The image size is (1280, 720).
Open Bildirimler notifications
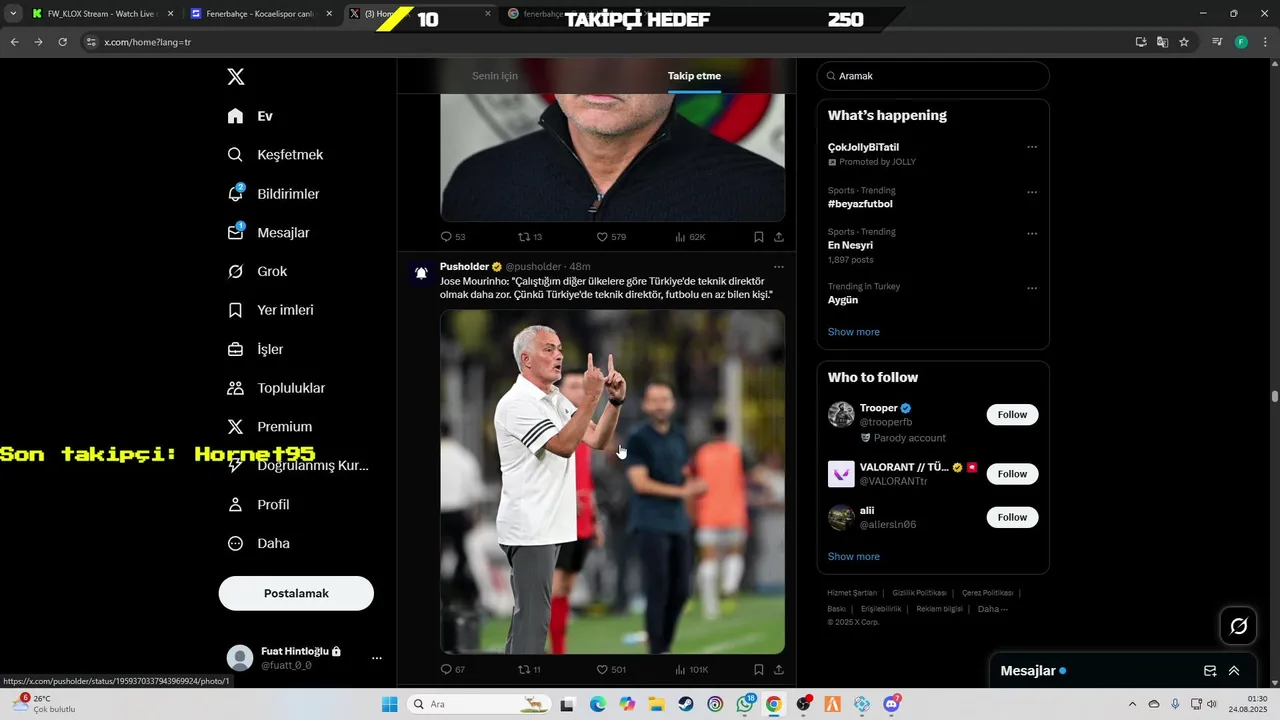[x=273, y=194]
